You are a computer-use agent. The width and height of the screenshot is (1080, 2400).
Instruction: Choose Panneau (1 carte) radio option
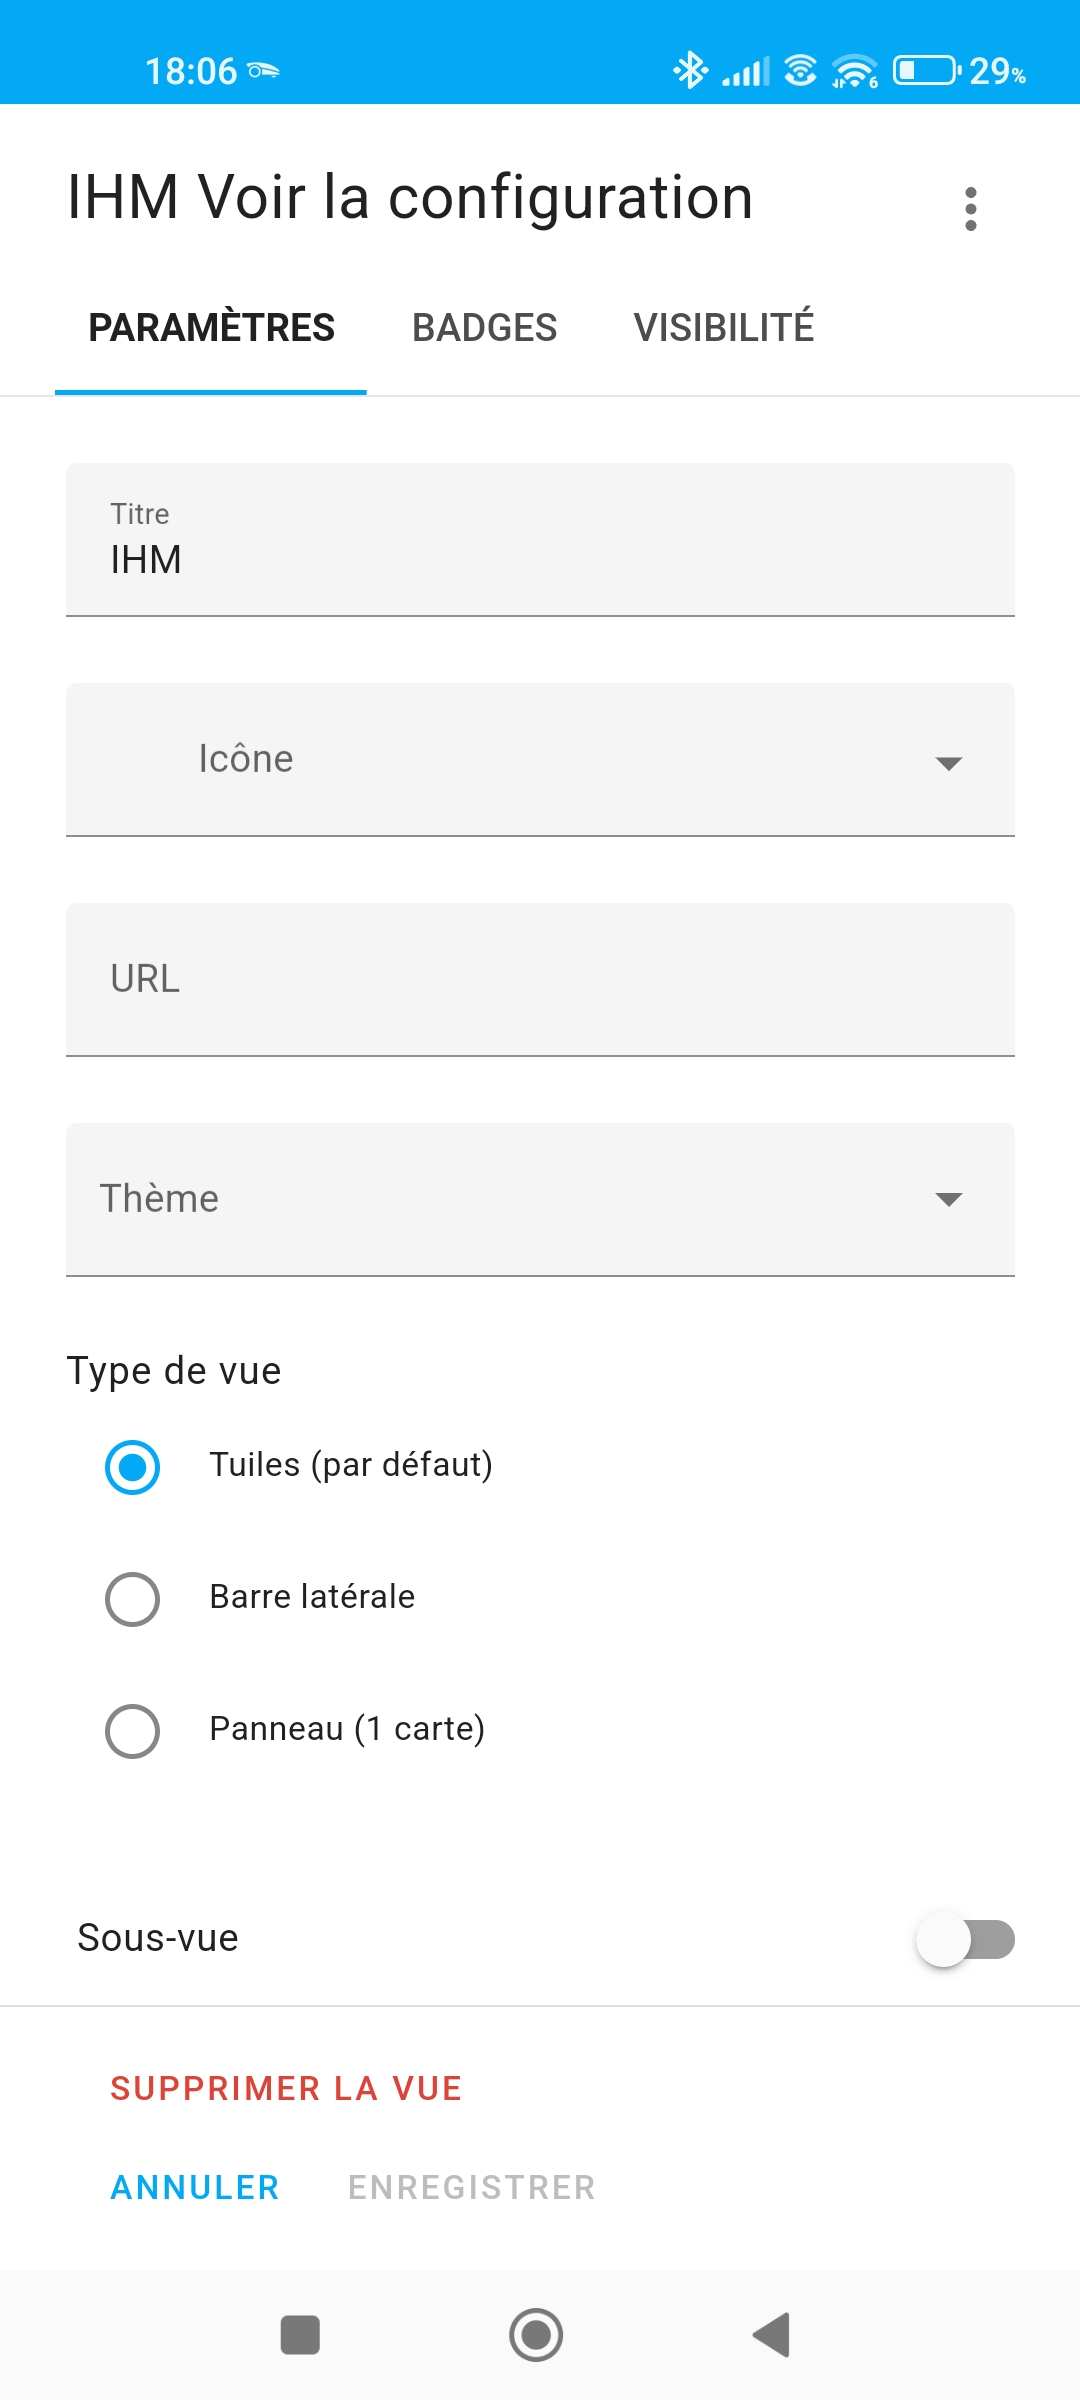click(x=132, y=1731)
